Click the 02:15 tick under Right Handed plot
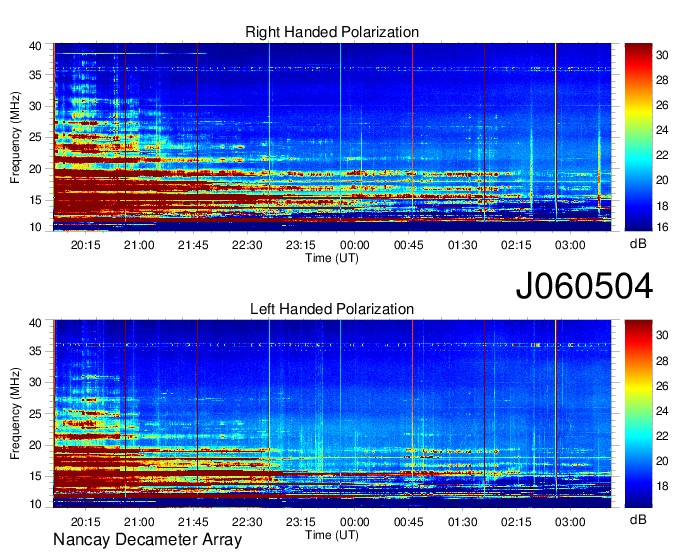 click(x=516, y=245)
